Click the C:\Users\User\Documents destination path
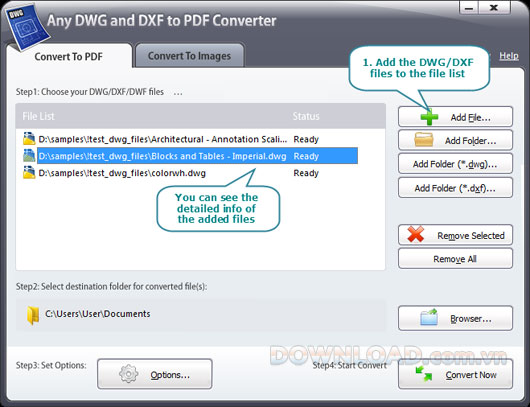This screenshot has width=530, height=407. 98,314
